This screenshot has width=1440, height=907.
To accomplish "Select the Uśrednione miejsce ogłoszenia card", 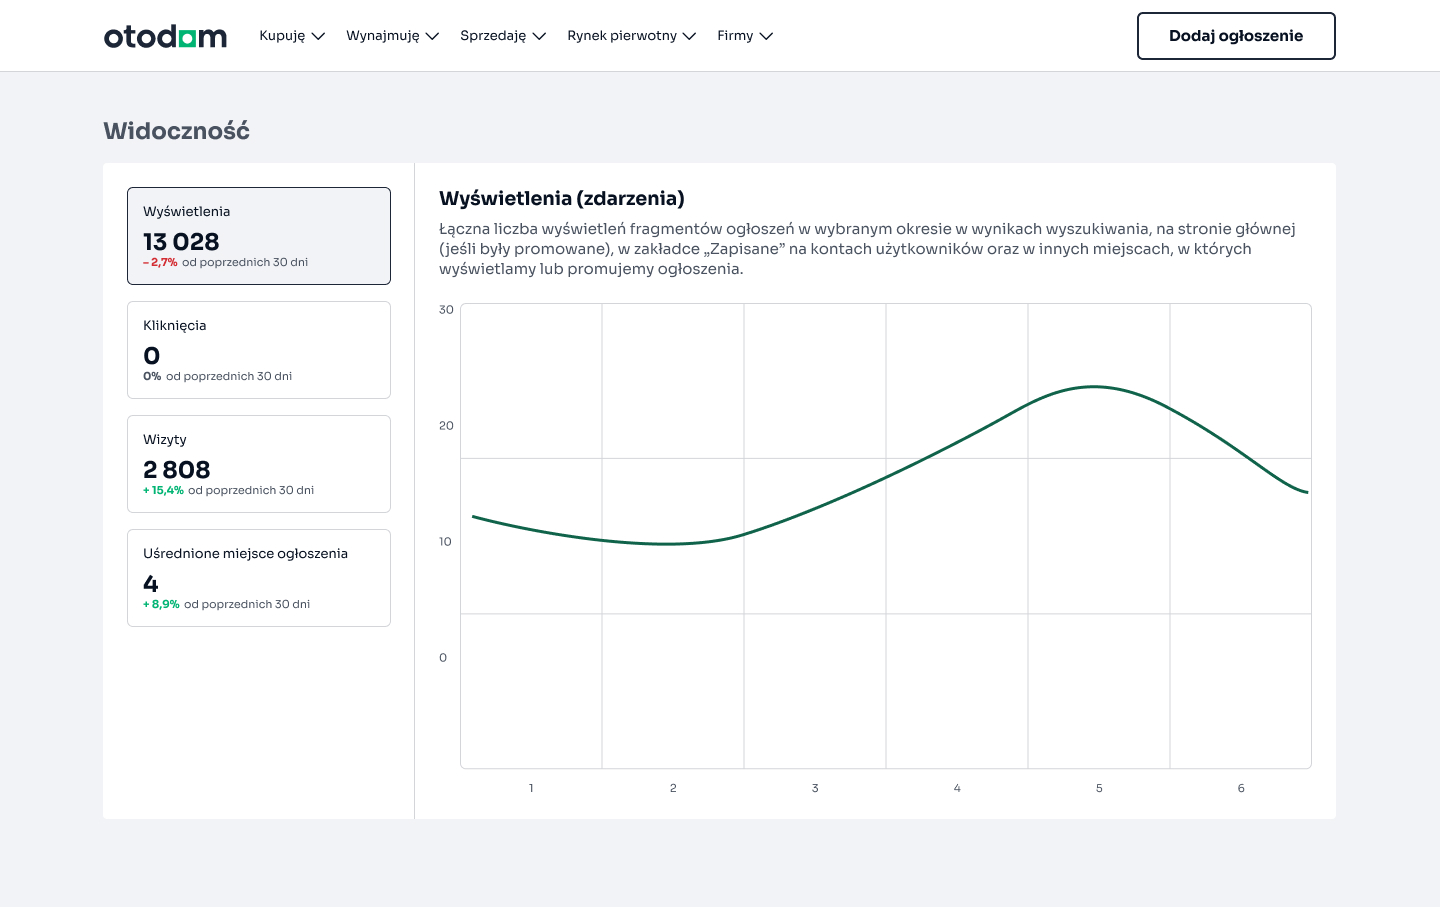I will click(258, 577).
